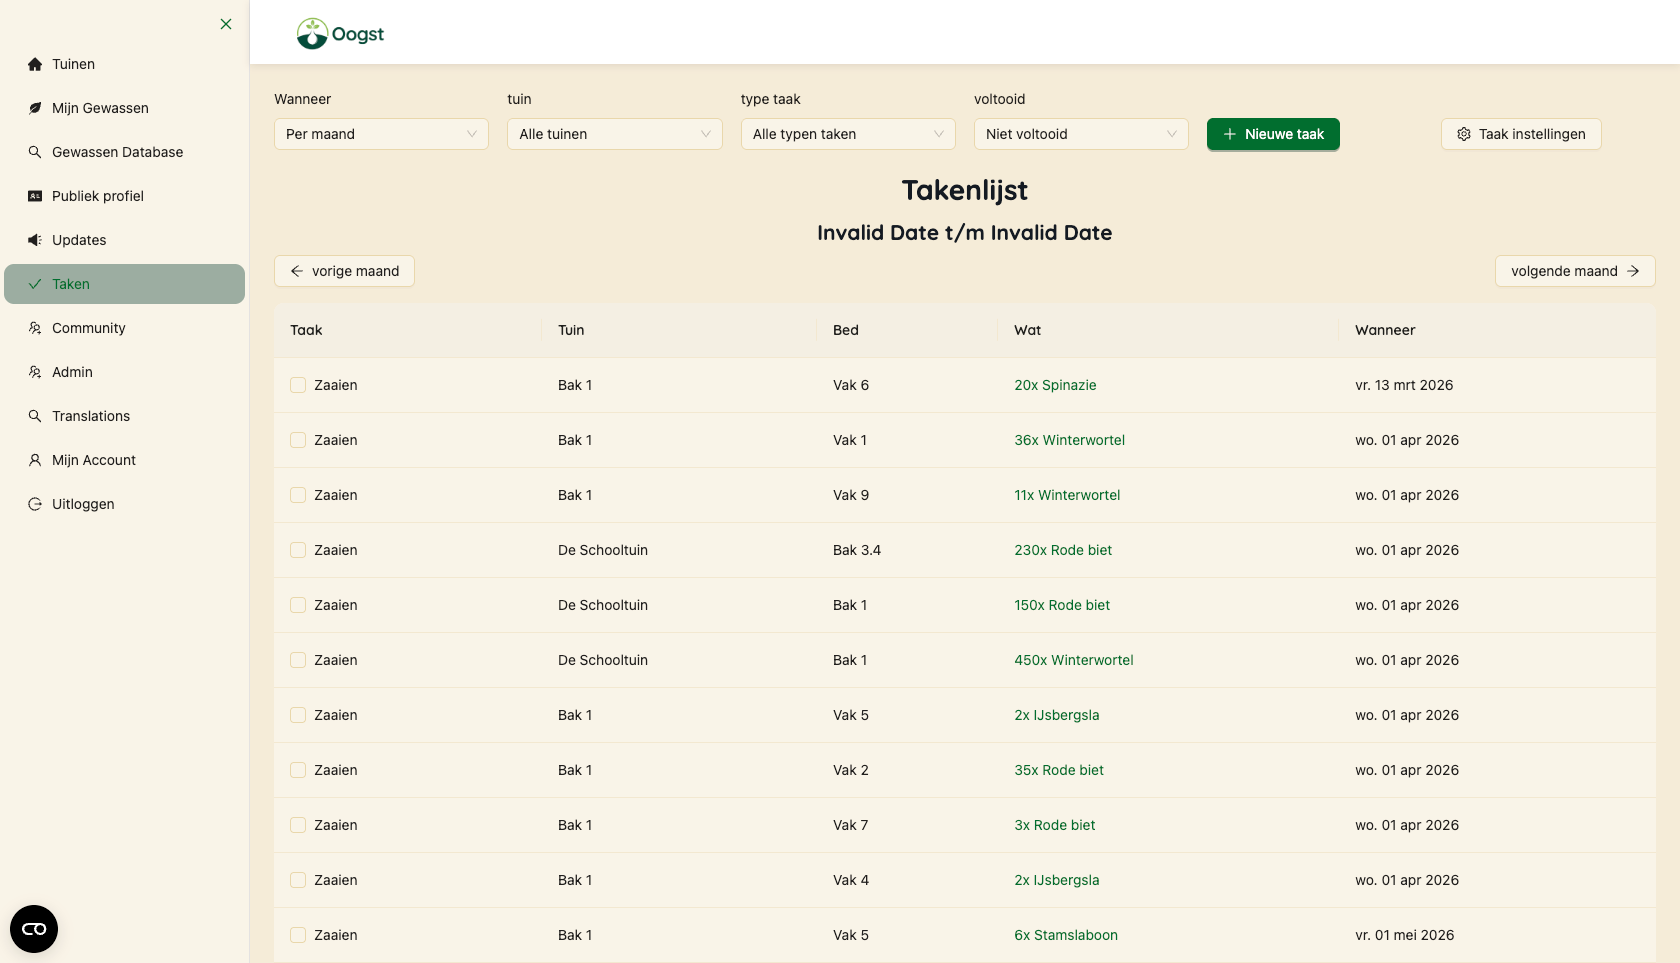Screen dimensions: 1680x963
Task: Close the sidebar with the X icon
Action: tap(226, 24)
